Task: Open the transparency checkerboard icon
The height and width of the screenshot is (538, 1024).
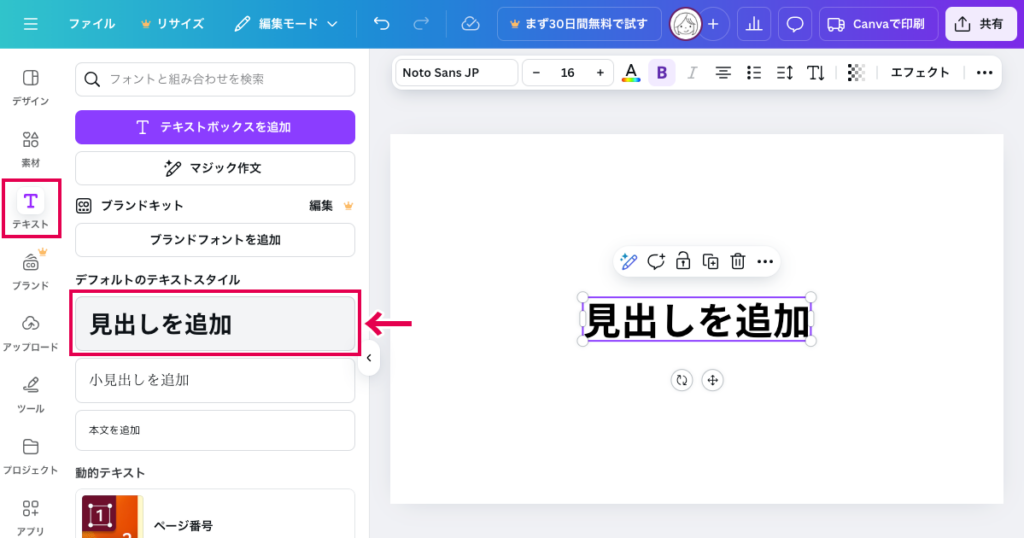Action: pos(855,73)
